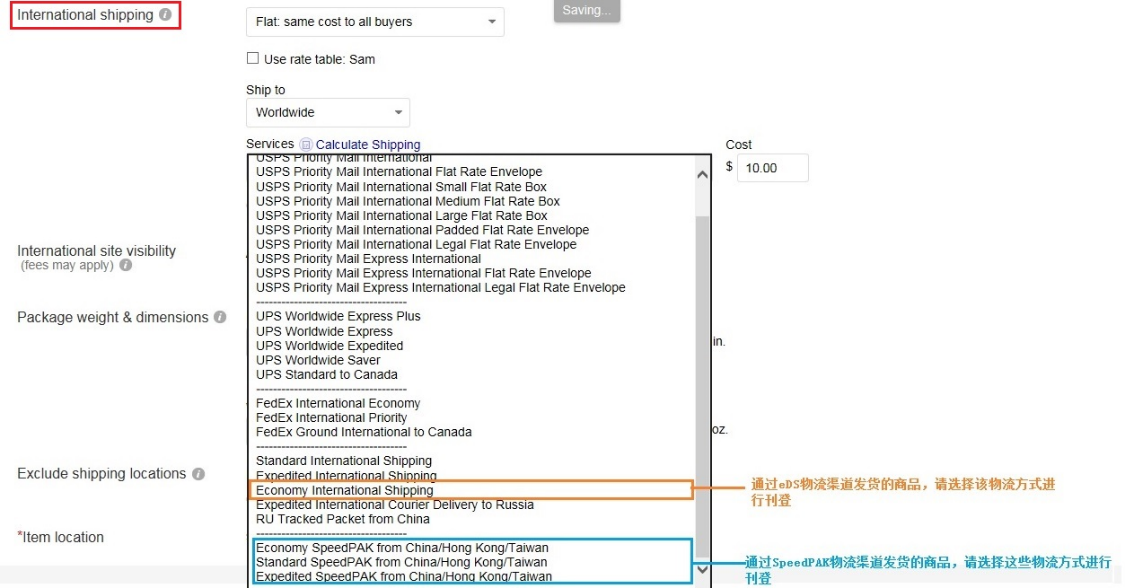Open the Flat: same cost dropdown
1125x588 pixels.
pyautogui.click(x=375, y=22)
